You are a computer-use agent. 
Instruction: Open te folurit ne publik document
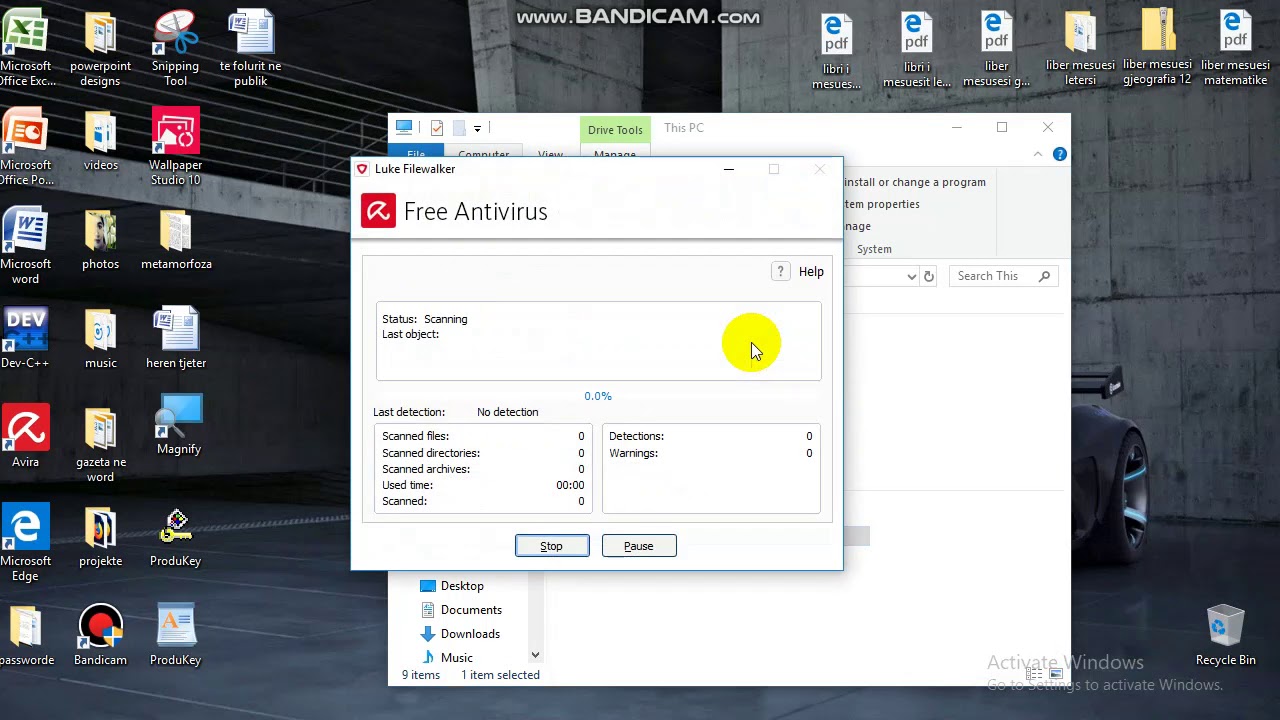point(250,47)
